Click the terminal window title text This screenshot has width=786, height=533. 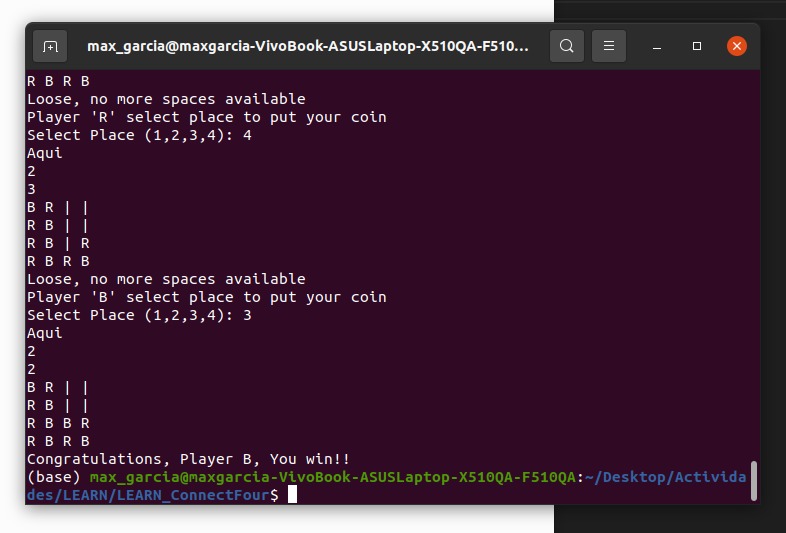(308, 46)
